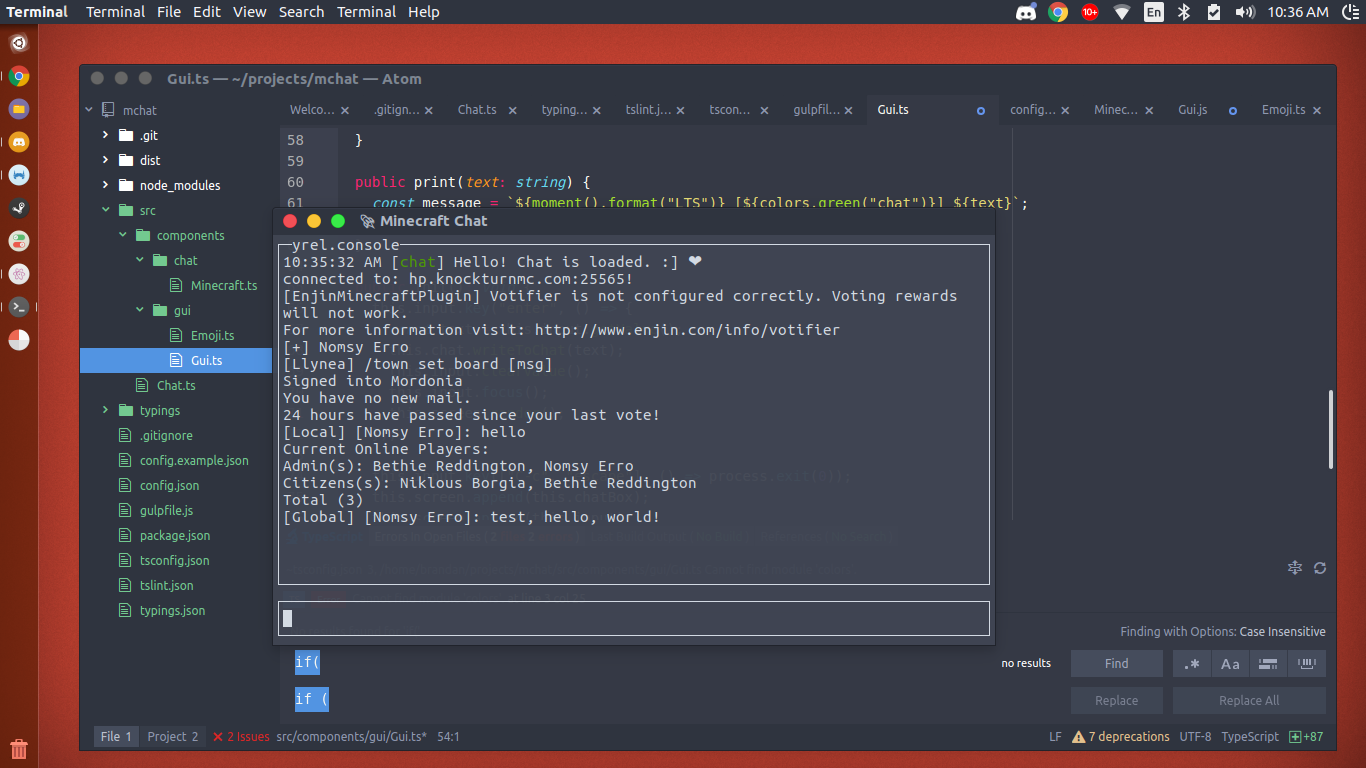1366x768 pixels.
Task: Toggle the whole-word find option
Action: (1307, 663)
